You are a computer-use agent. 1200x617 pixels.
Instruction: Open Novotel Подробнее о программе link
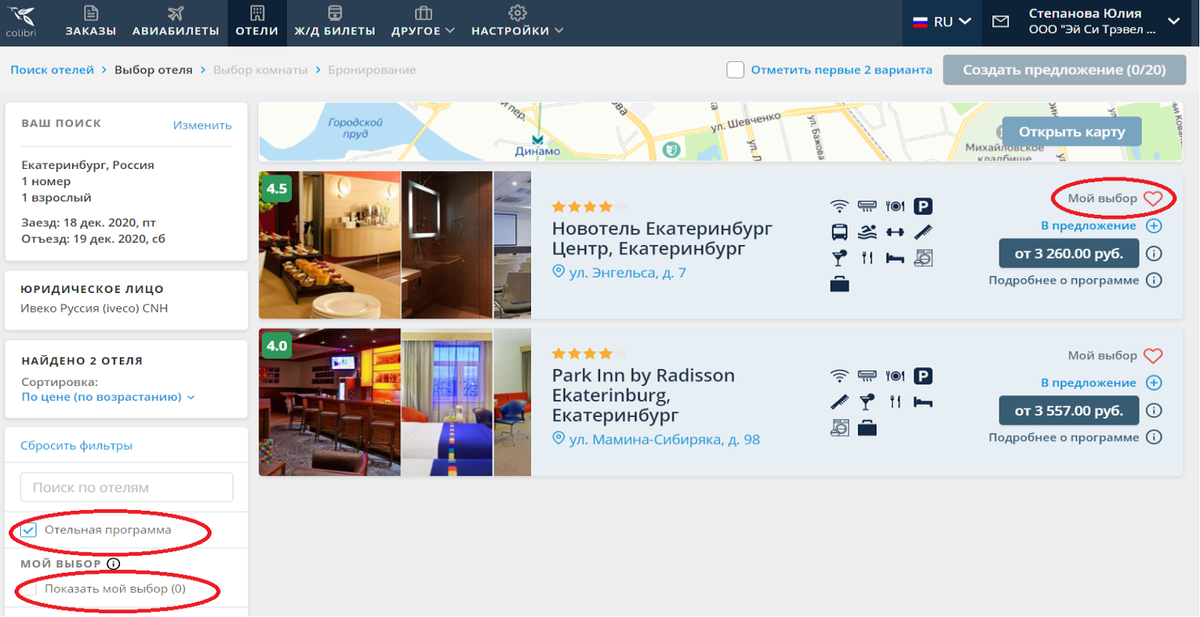click(1064, 280)
